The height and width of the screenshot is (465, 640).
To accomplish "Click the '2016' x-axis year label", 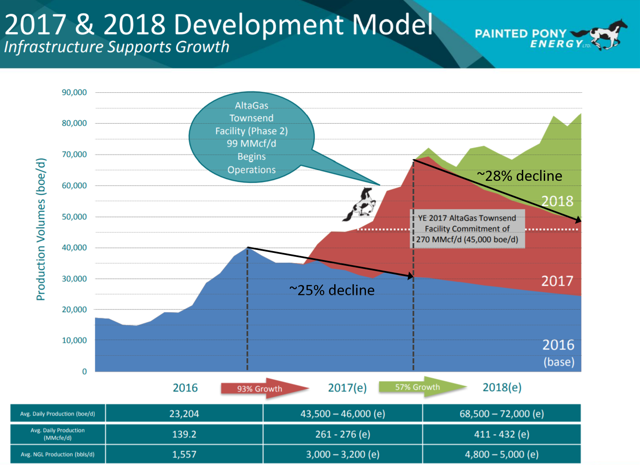I will click(185, 388).
